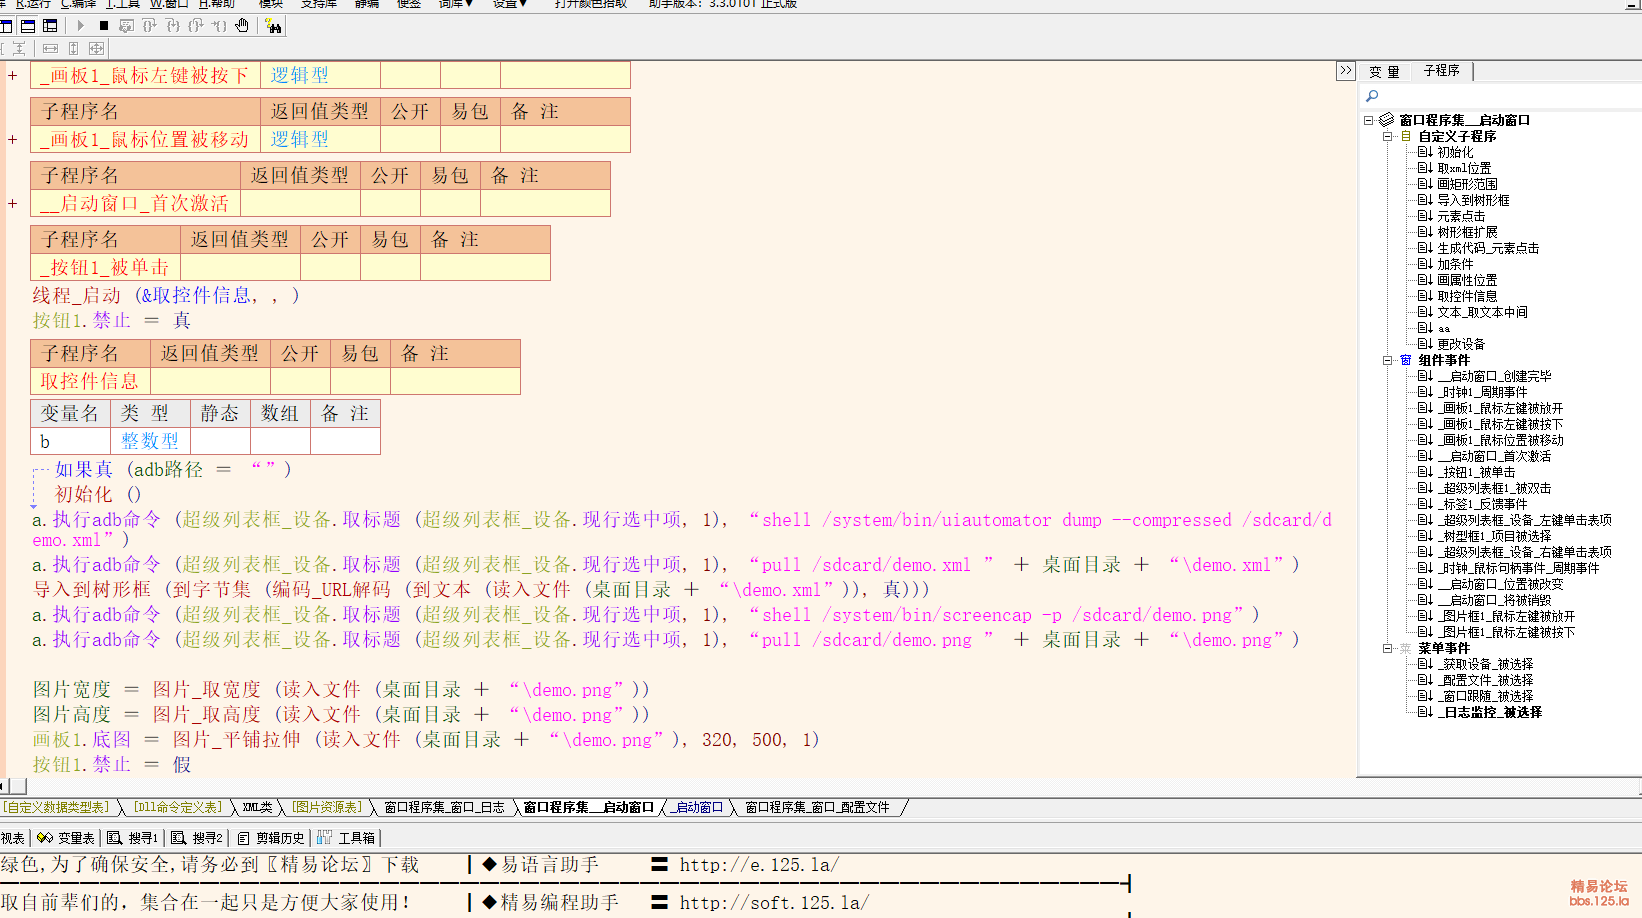Select _时钟1_周期事件 in the event tree
The height and width of the screenshot is (918, 1642).
coord(1482,392)
